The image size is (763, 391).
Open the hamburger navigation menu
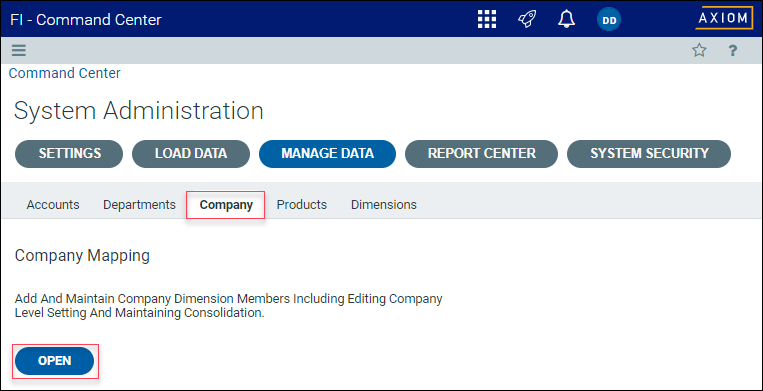pos(19,50)
